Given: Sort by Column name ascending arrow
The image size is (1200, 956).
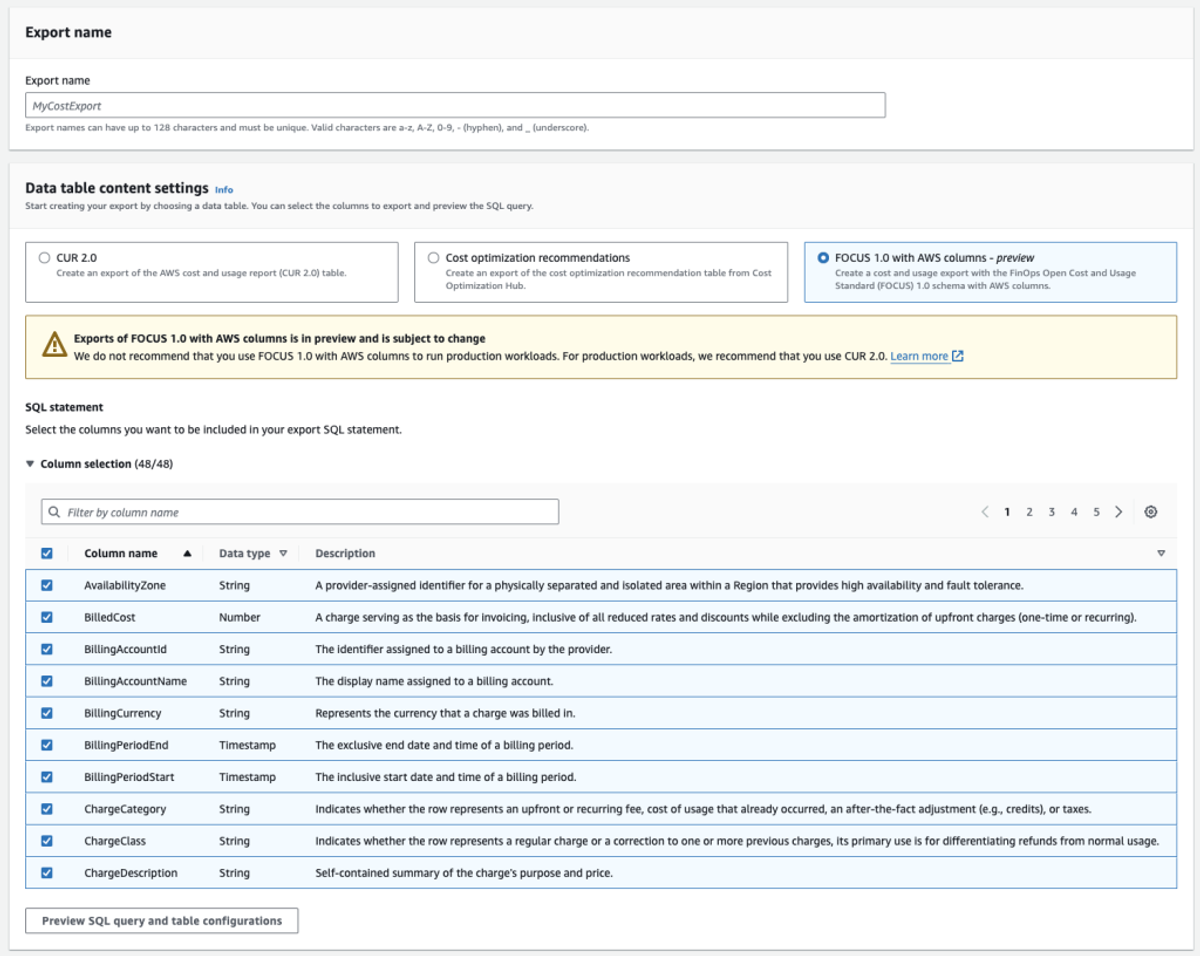Looking at the screenshot, I should (187, 553).
